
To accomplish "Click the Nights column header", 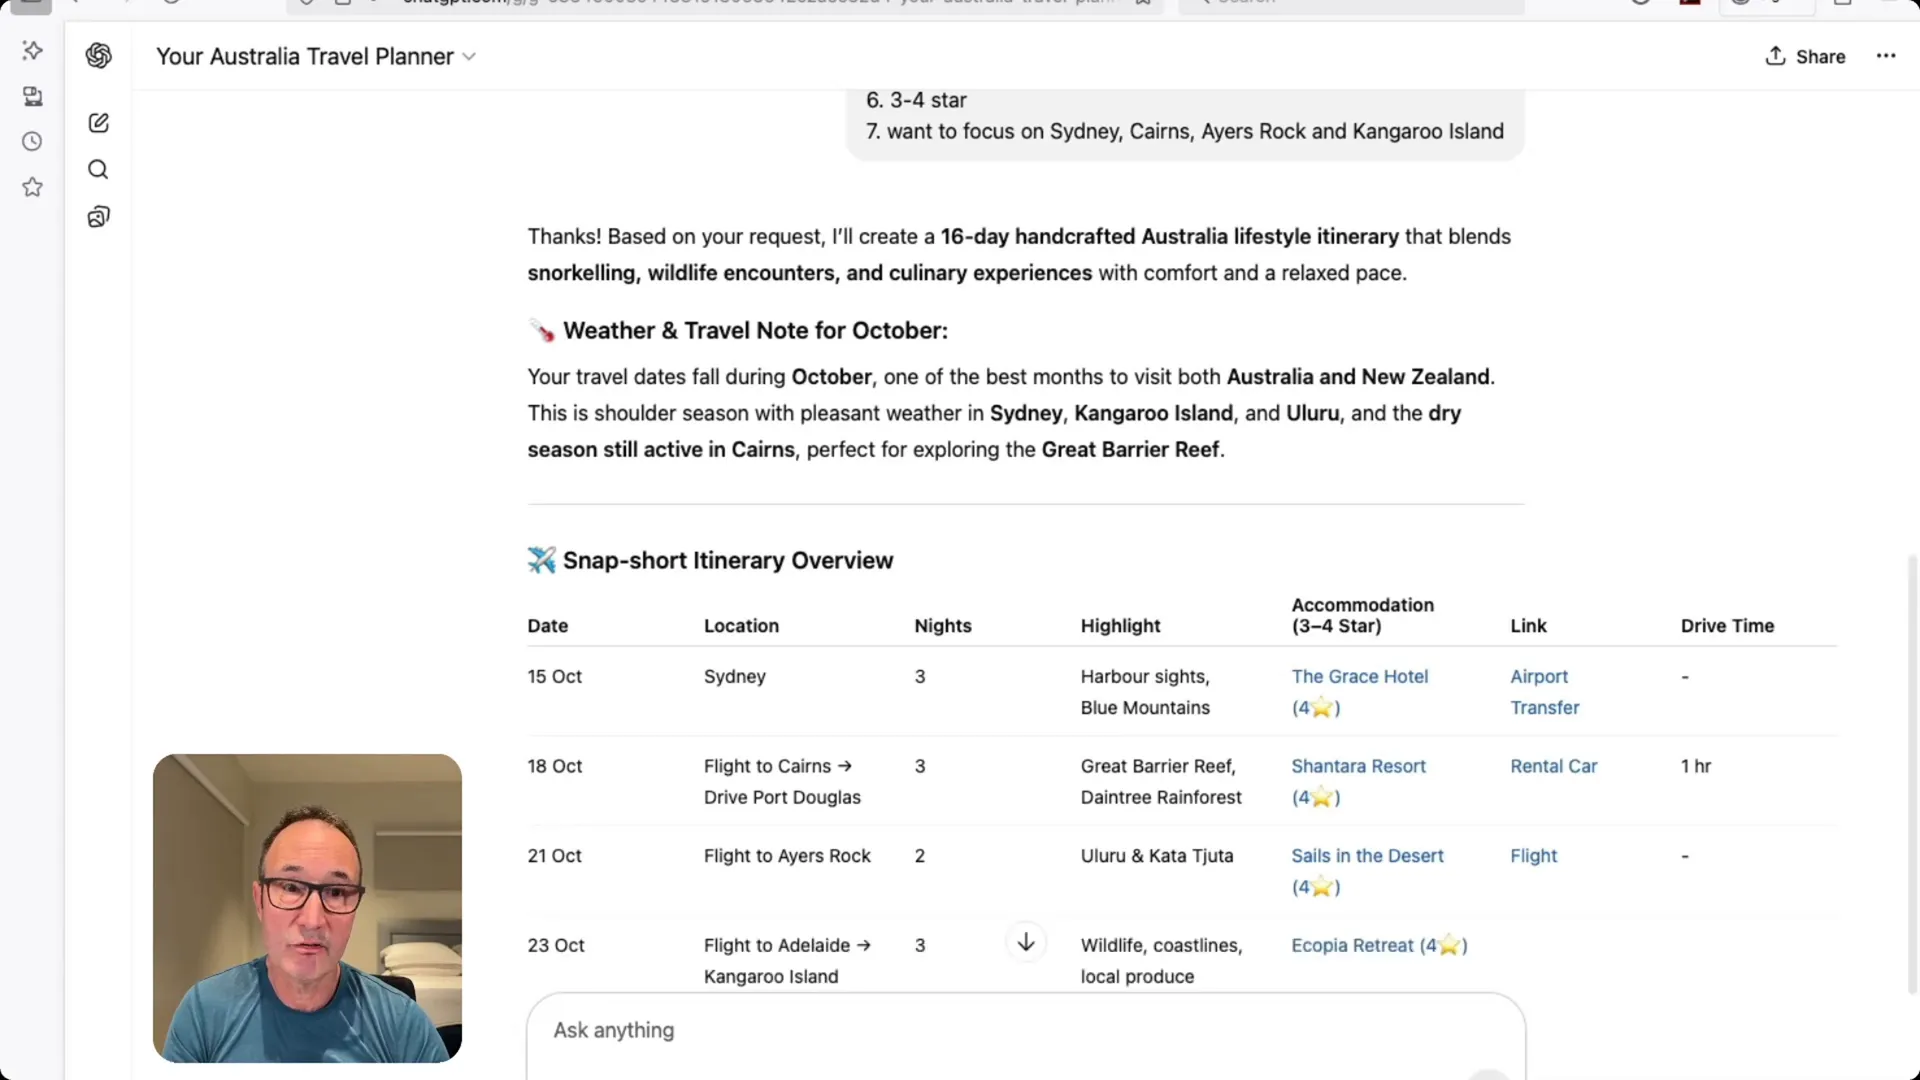I will pyautogui.click(x=942, y=626).
